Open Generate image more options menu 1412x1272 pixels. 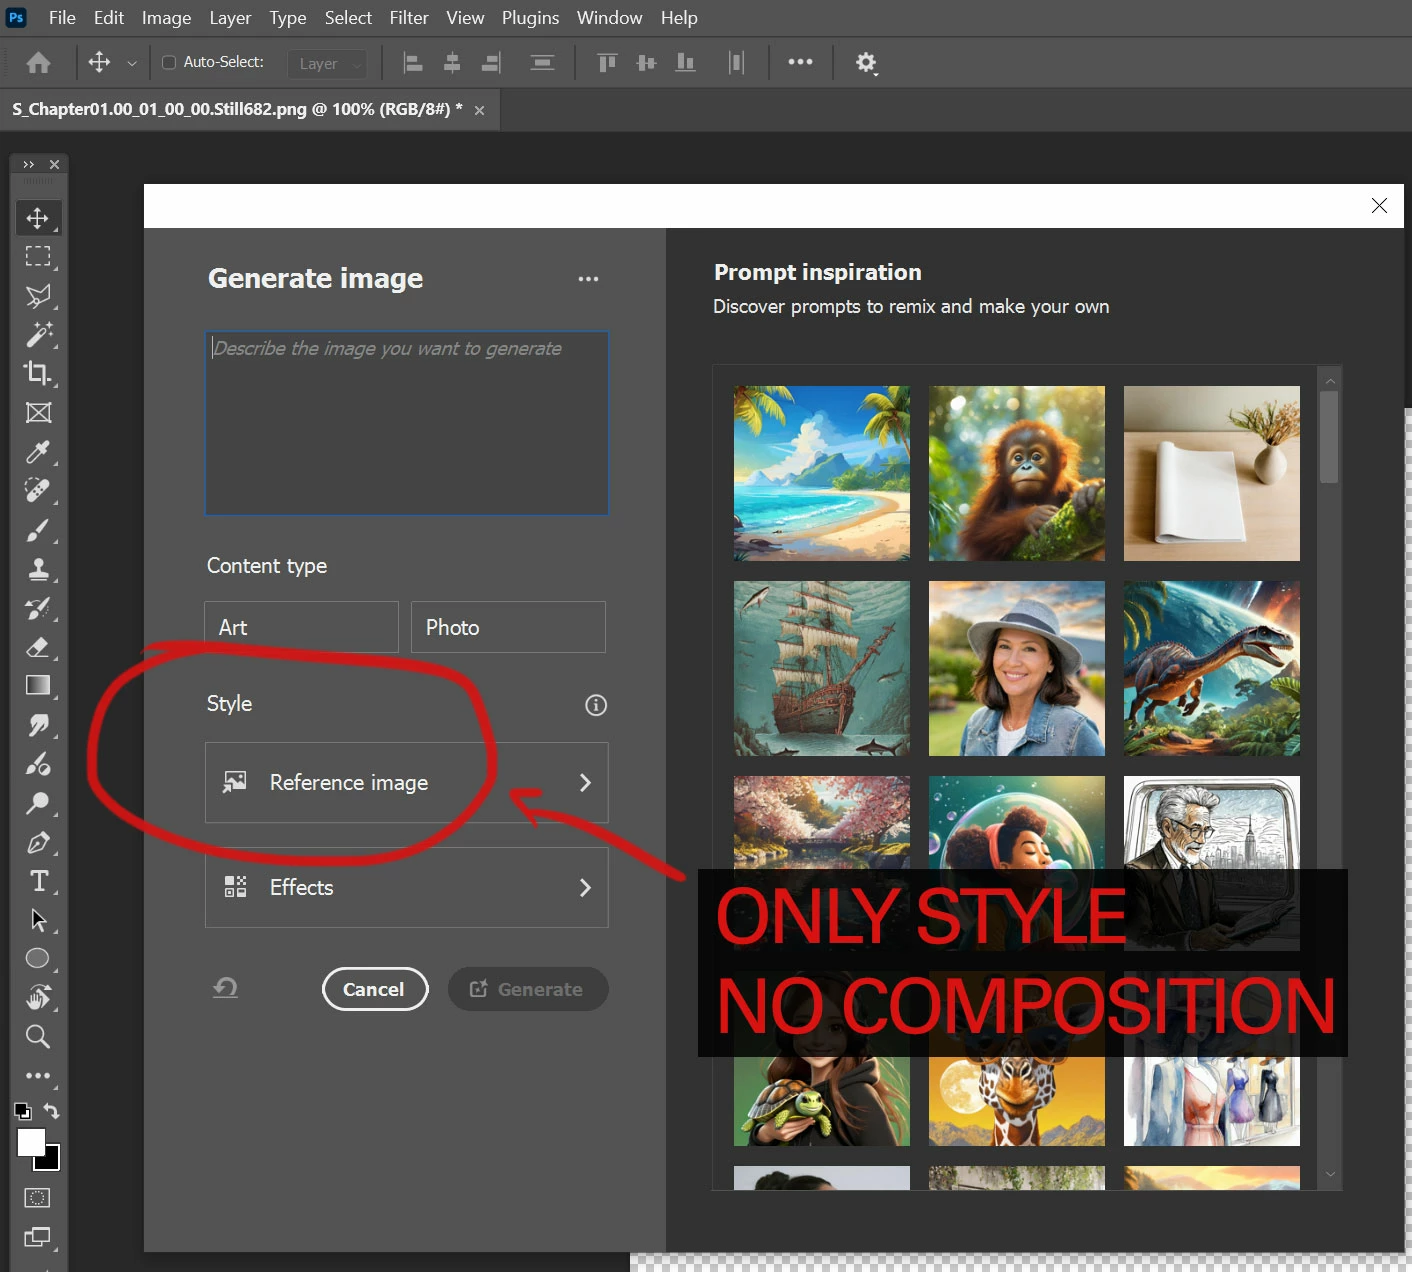click(588, 279)
